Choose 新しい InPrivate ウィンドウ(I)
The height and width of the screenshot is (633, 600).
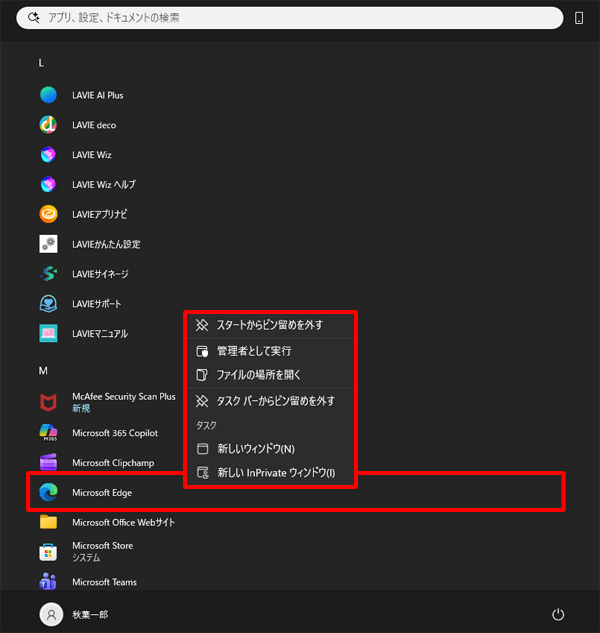tap(271, 472)
